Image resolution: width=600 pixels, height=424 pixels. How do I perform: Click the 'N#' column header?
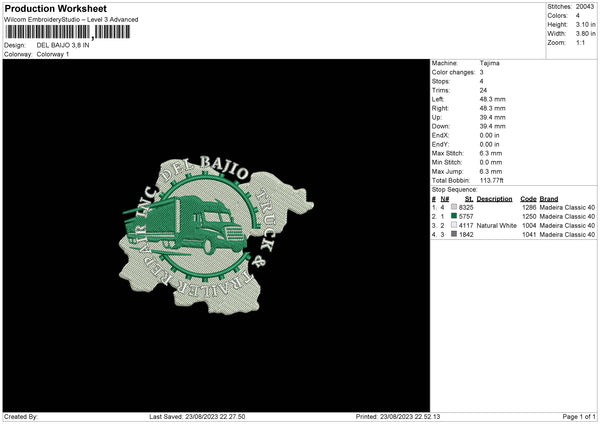coord(445,199)
